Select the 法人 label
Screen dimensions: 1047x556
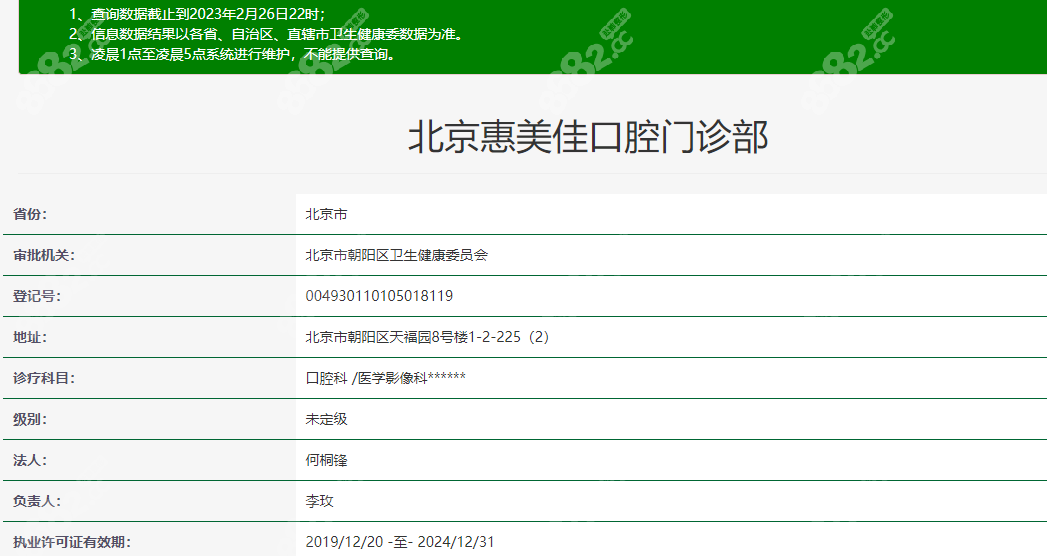[30, 460]
